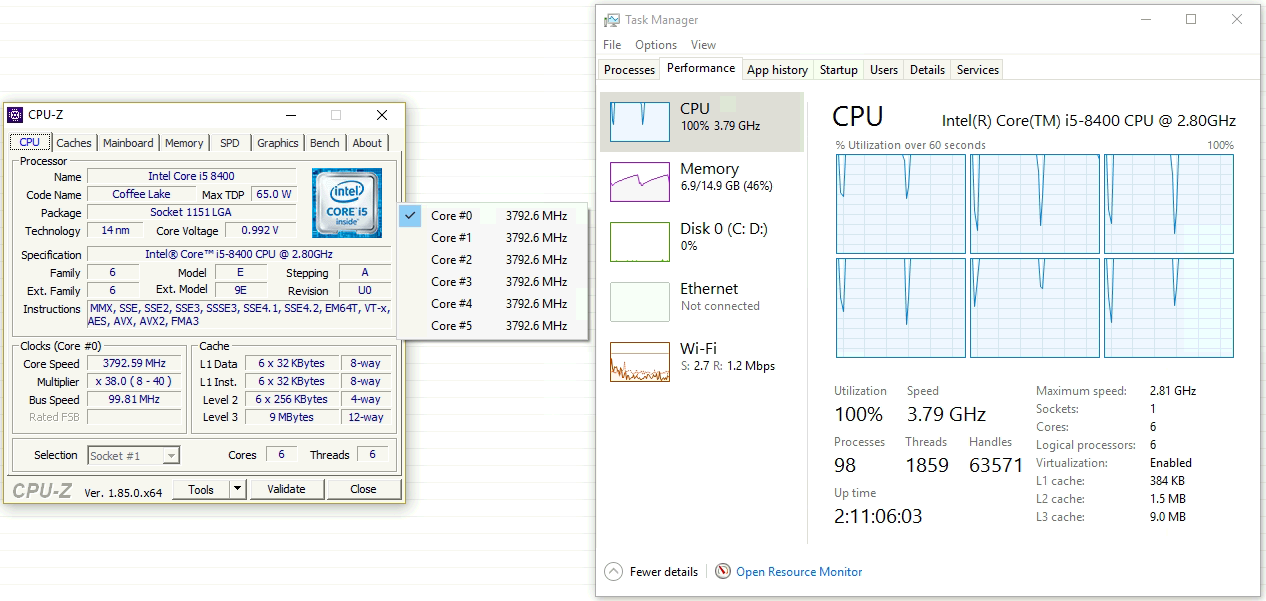Open the File menu in Task Manager

(612, 45)
